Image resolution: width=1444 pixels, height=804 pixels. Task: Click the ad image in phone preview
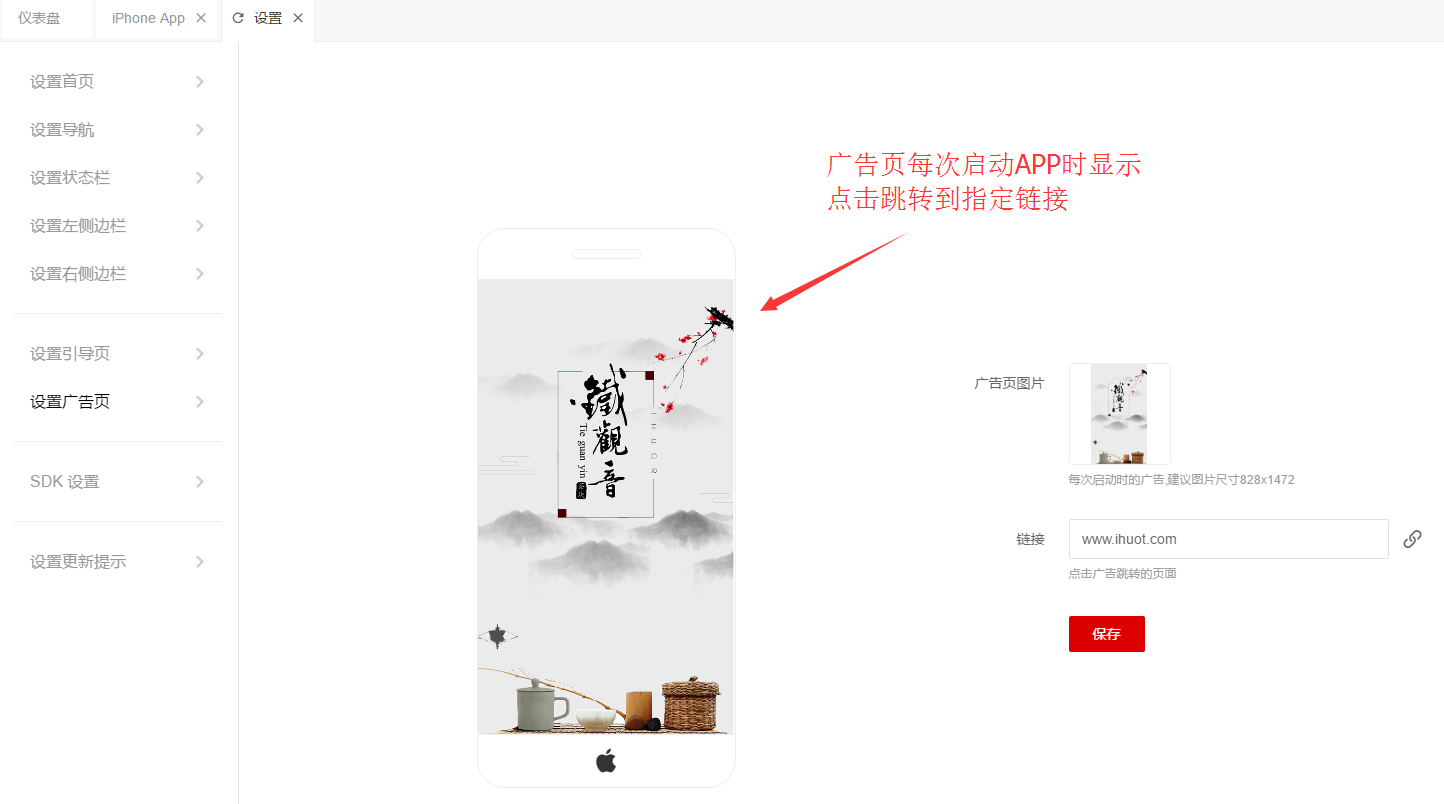(606, 507)
